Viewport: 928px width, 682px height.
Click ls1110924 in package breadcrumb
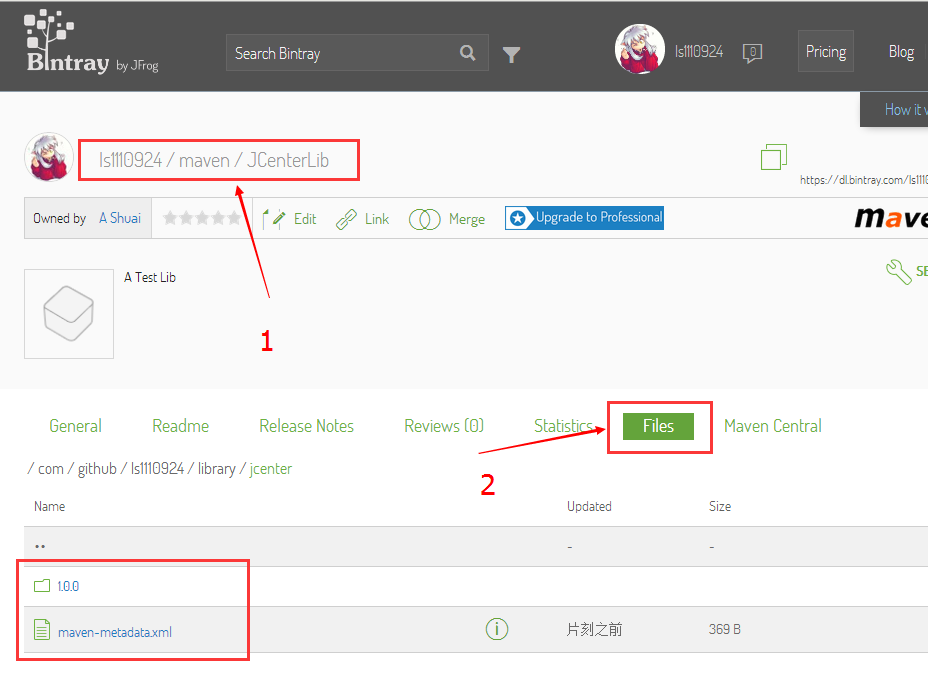click(x=131, y=160)
